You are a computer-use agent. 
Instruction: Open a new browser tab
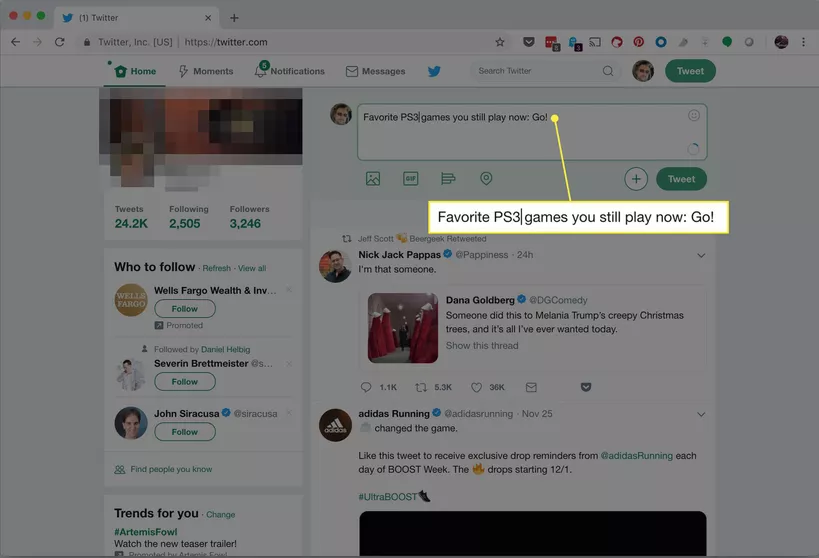coord(234,18)
